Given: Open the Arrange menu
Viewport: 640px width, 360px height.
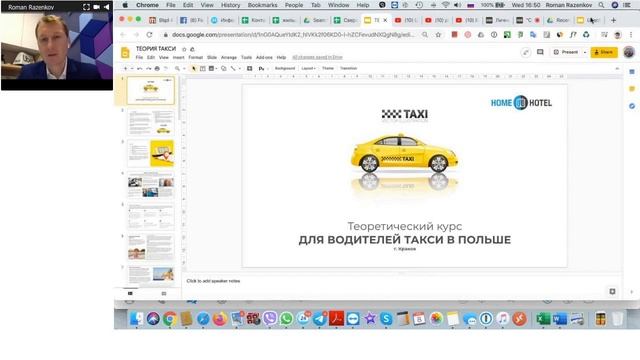Looking at the screenshot, I should 229,58.
